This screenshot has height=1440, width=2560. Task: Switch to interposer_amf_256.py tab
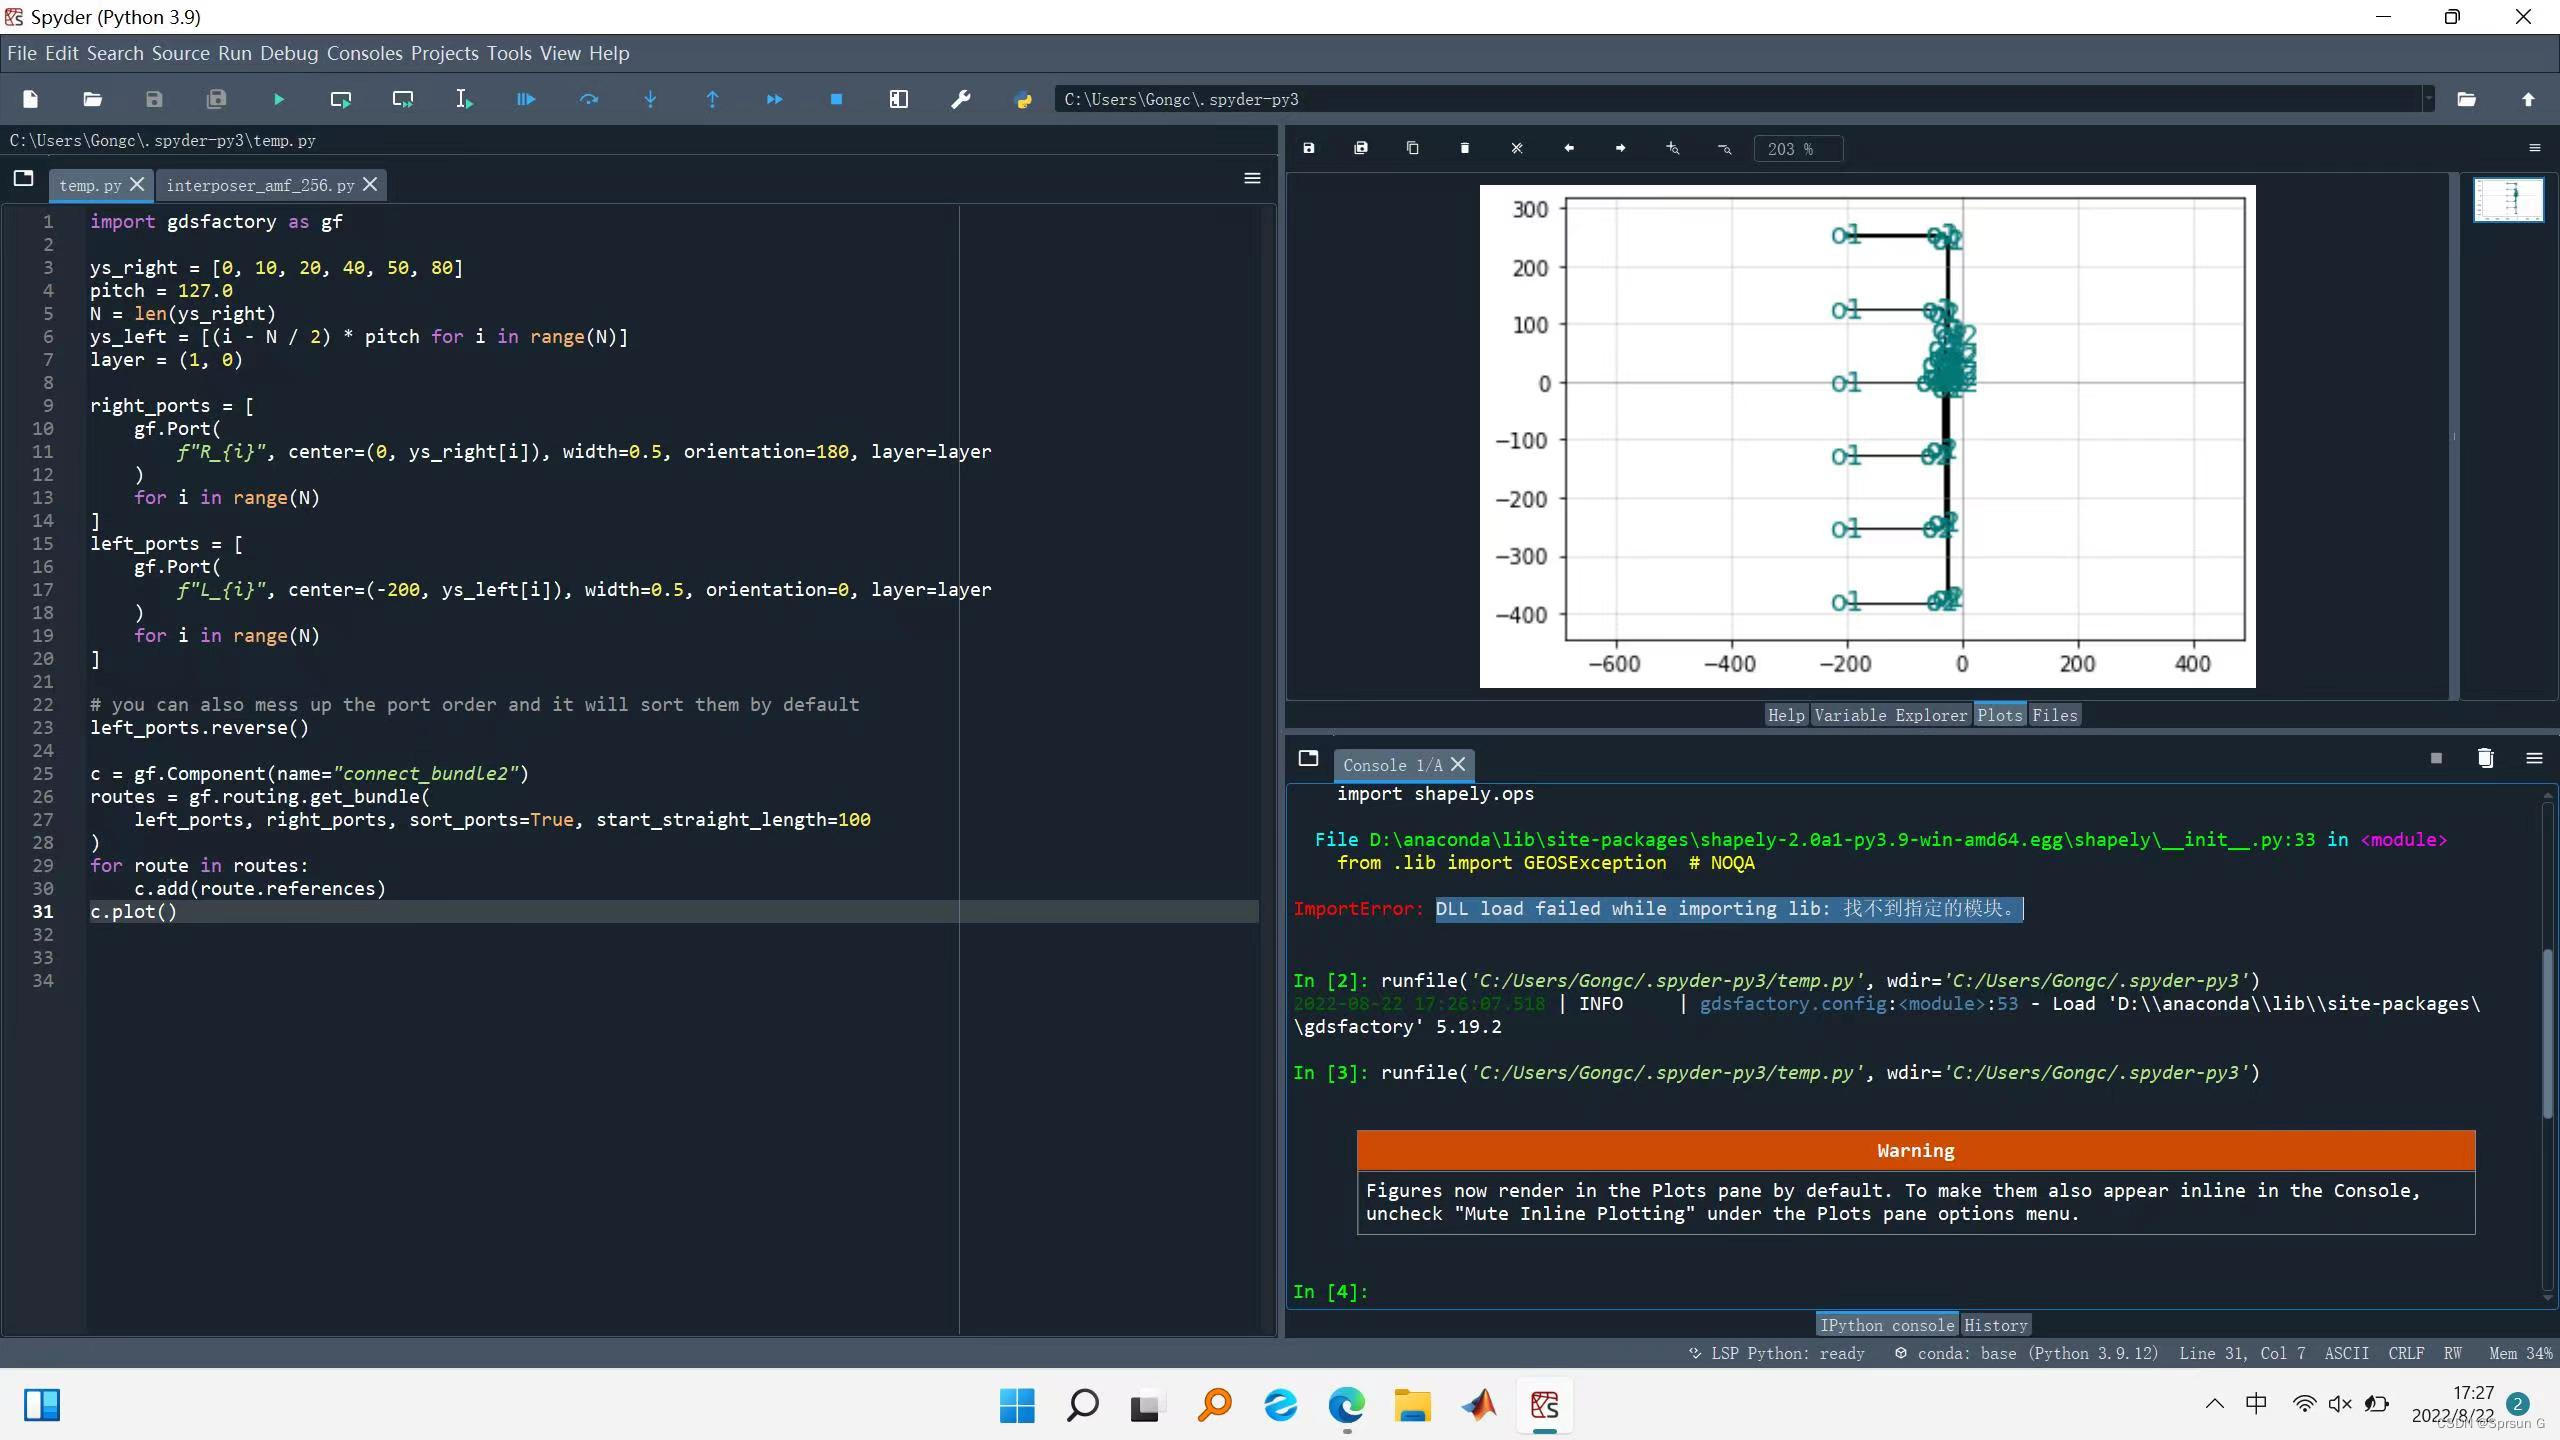click(x=260, y=185)
